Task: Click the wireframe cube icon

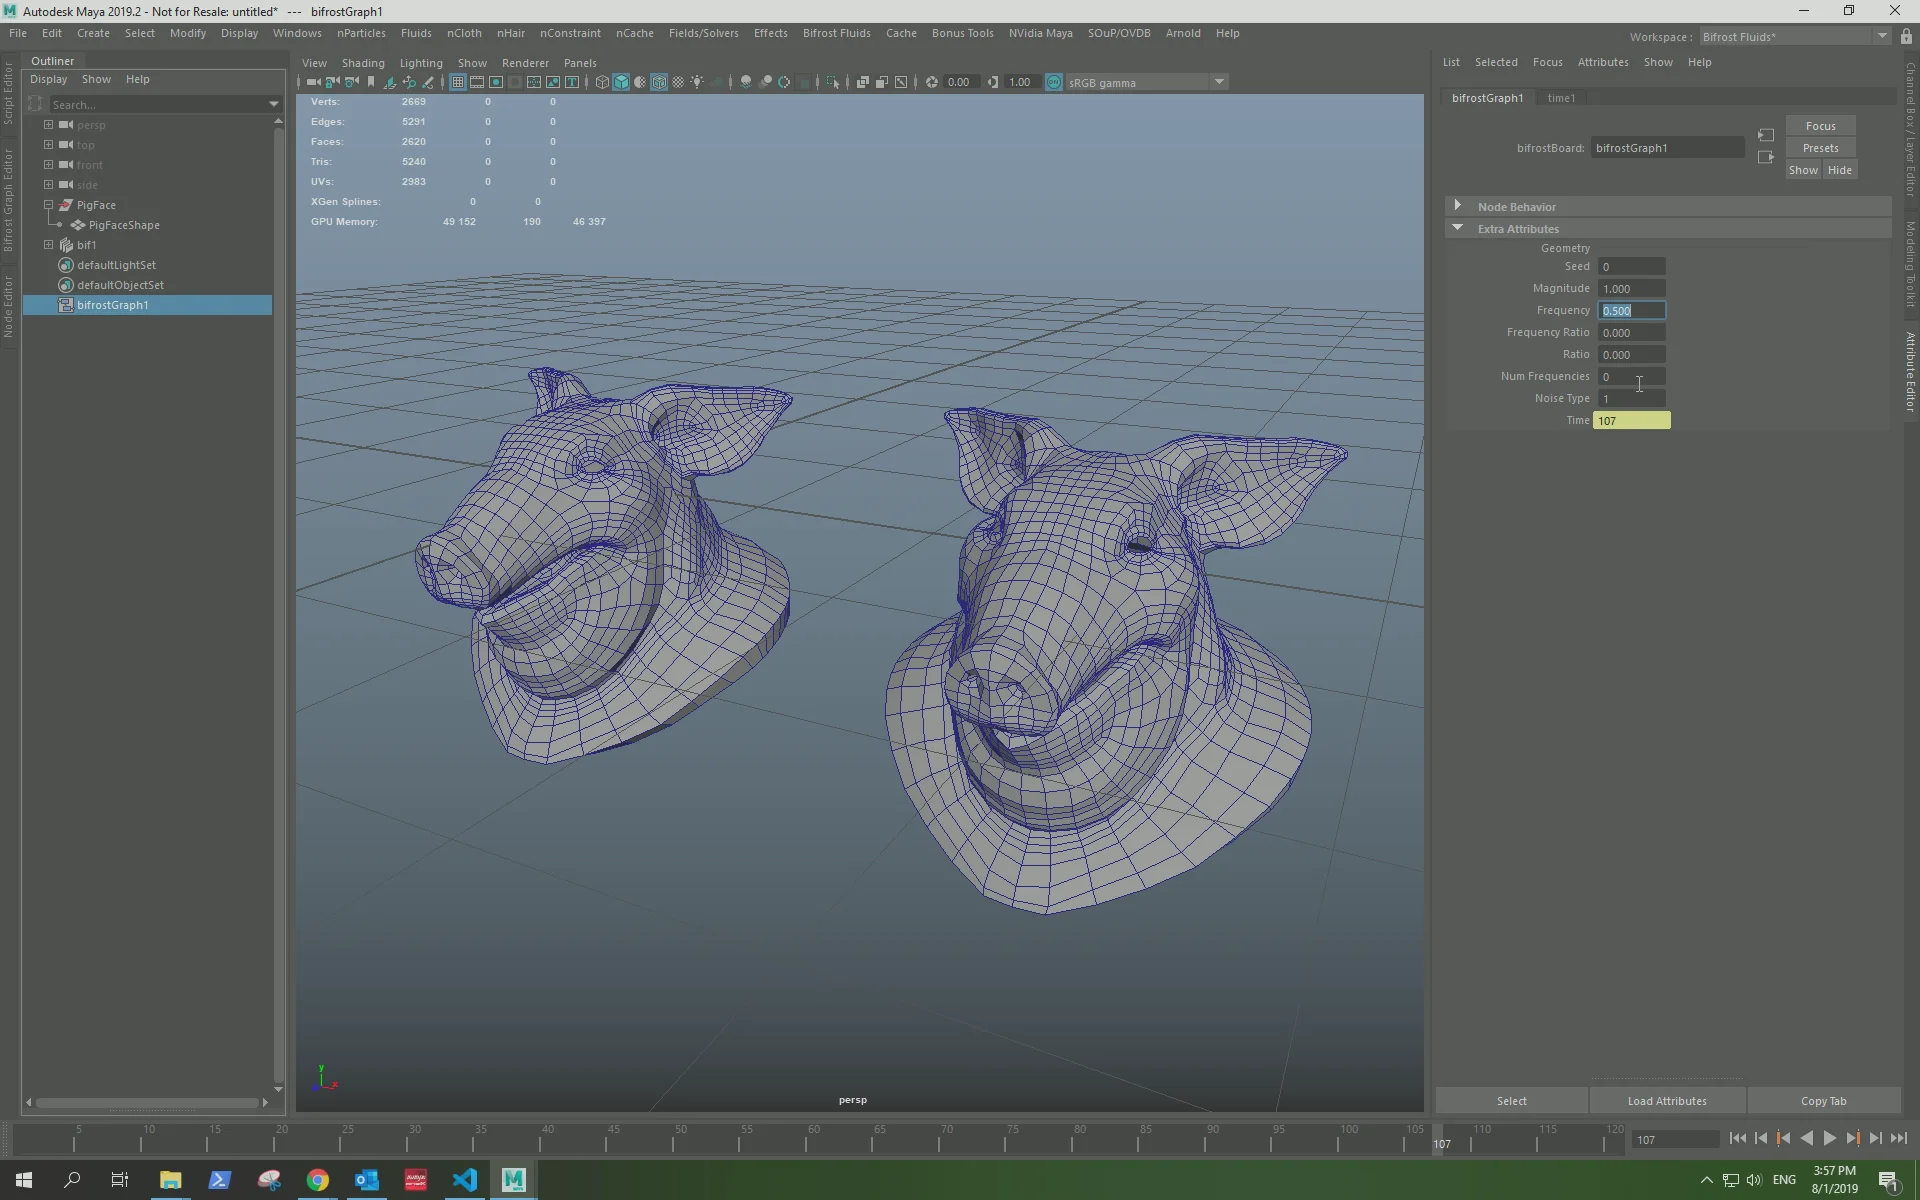Action: pos(602,82)
